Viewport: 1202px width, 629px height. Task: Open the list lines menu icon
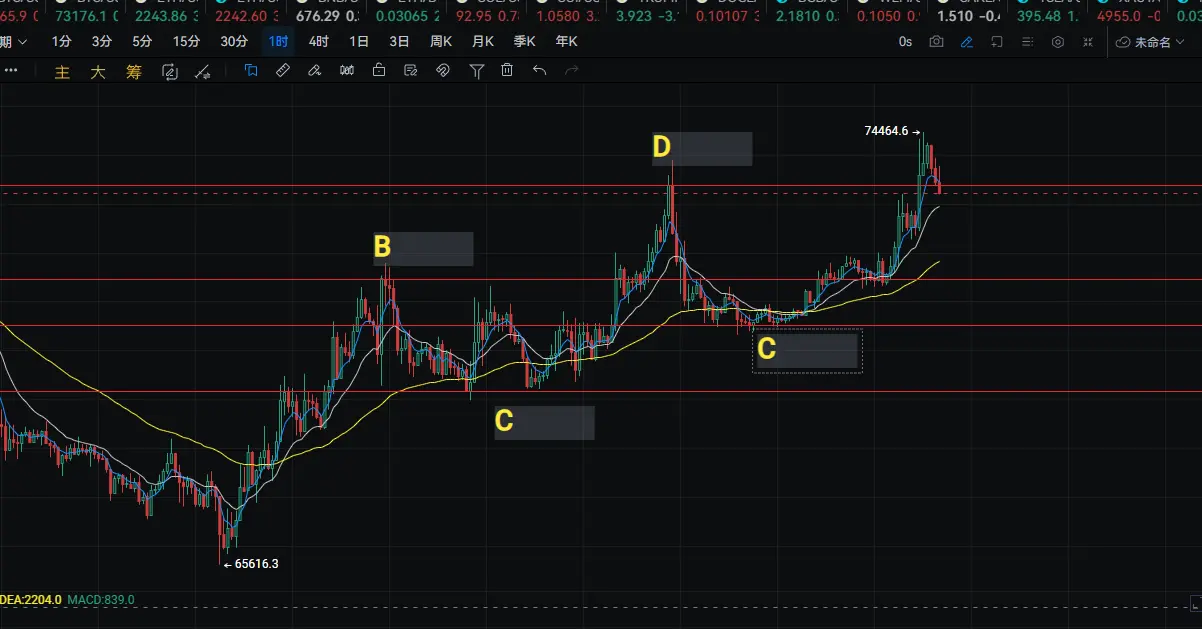click(1027, 42)
